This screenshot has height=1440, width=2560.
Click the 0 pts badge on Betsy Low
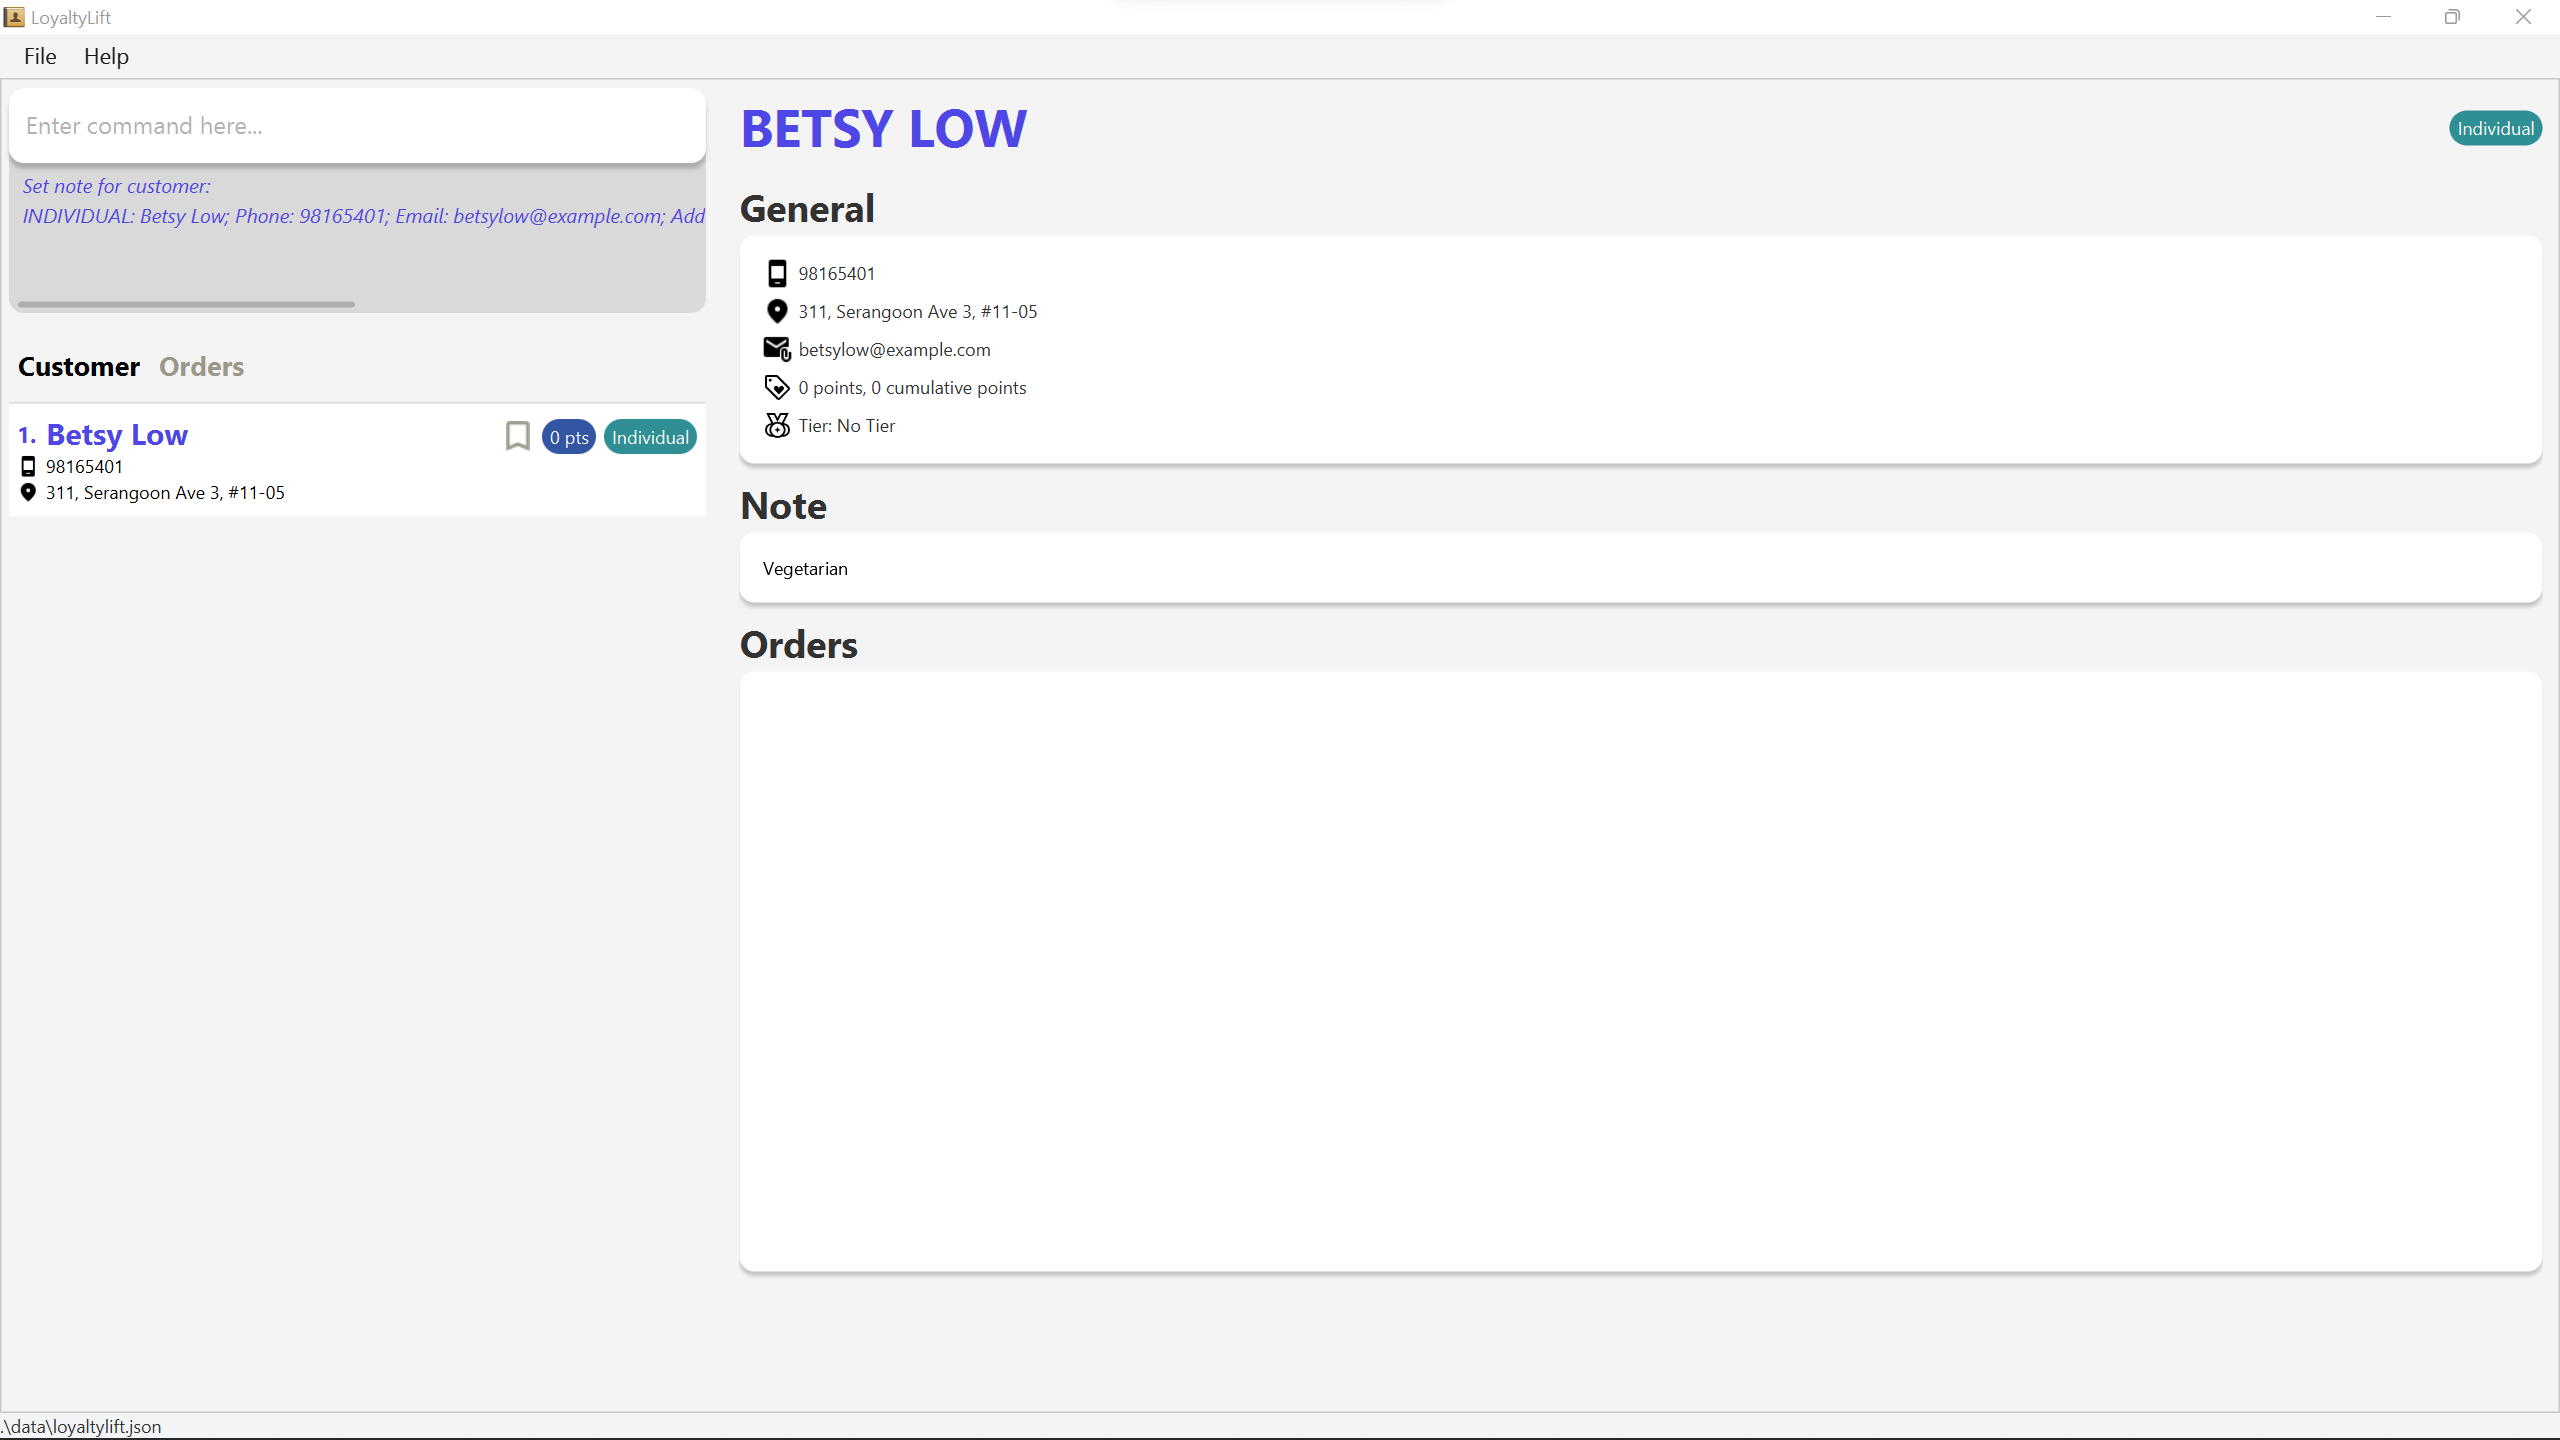pyautogui.click(x=569, y=437)
